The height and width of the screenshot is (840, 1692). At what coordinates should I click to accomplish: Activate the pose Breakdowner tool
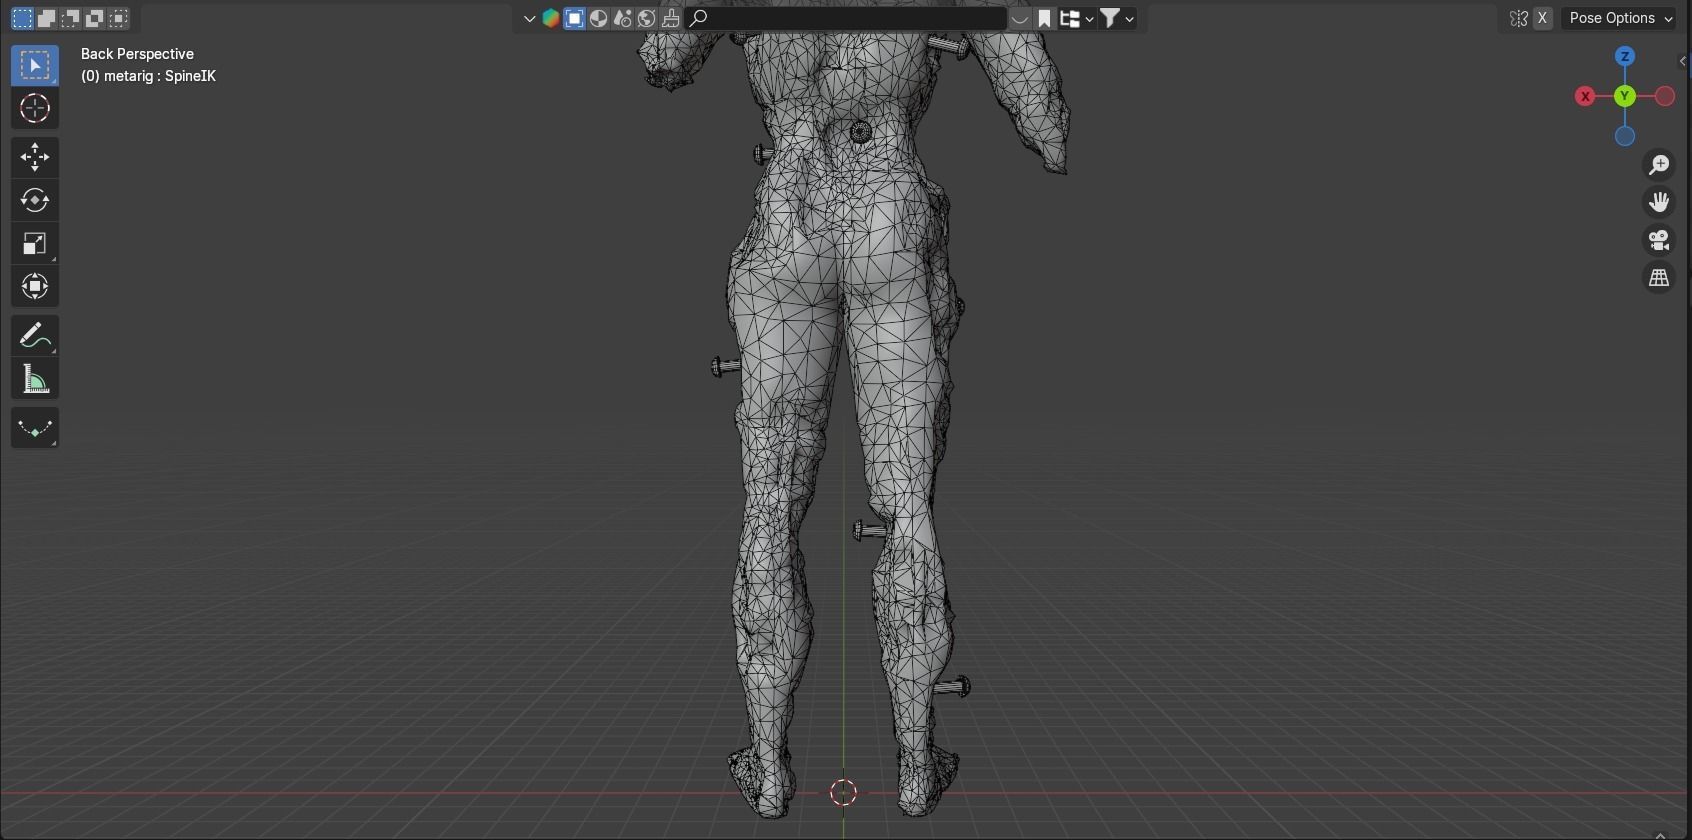[35, 428]
